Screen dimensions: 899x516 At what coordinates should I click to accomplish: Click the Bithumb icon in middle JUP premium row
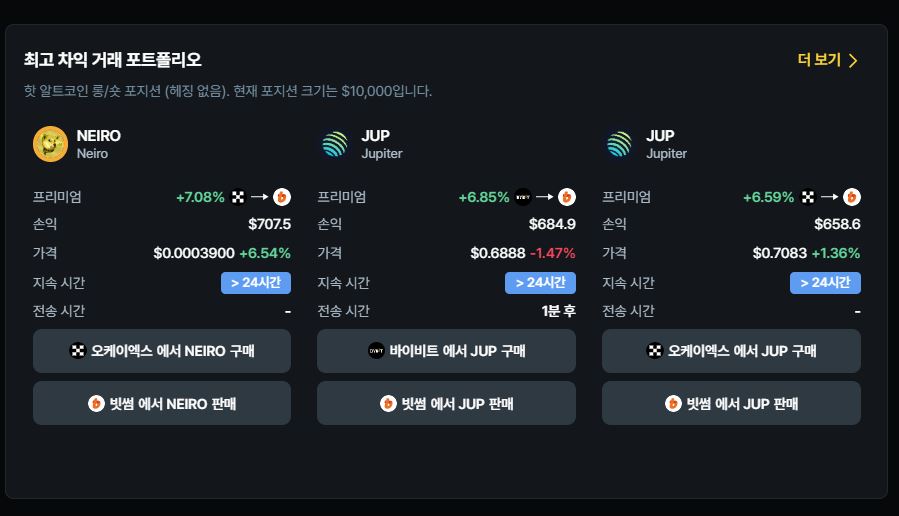point(566,197)
